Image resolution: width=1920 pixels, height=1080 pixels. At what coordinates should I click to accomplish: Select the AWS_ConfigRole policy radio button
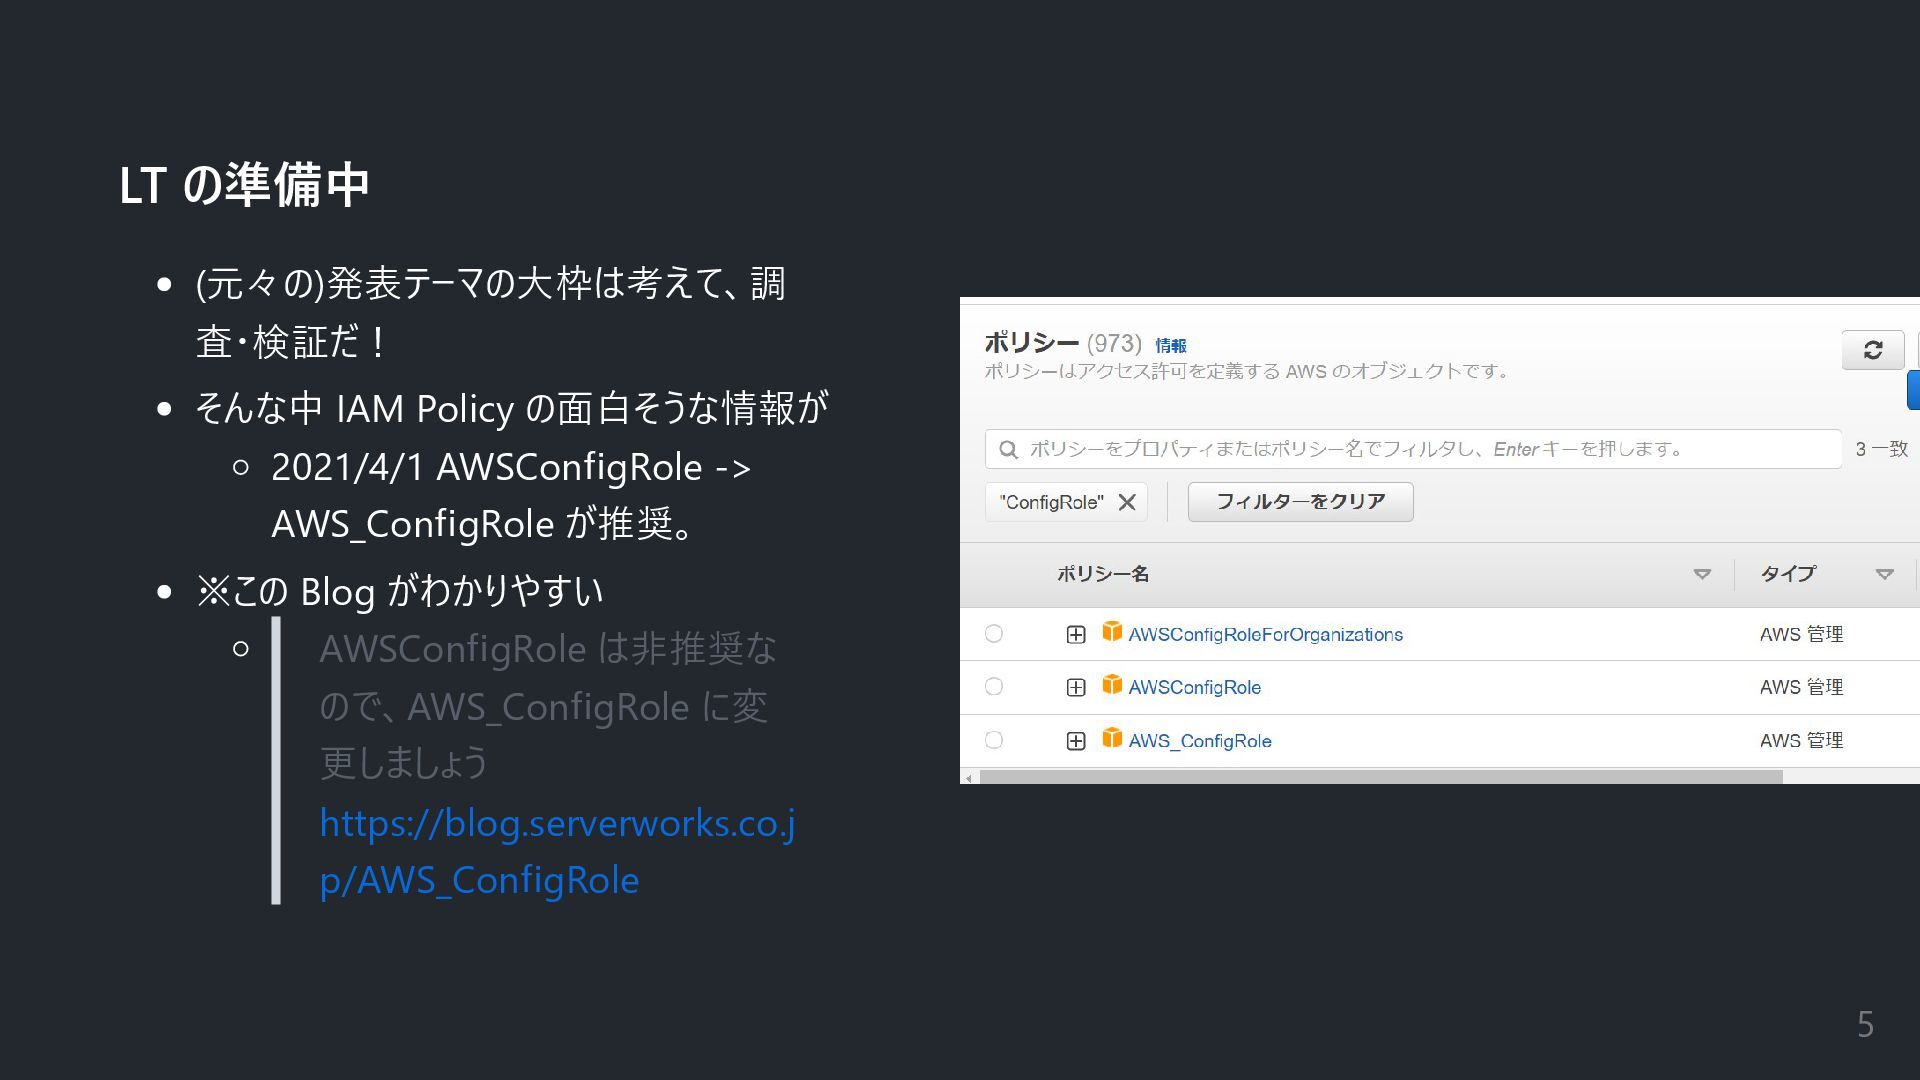993,740
